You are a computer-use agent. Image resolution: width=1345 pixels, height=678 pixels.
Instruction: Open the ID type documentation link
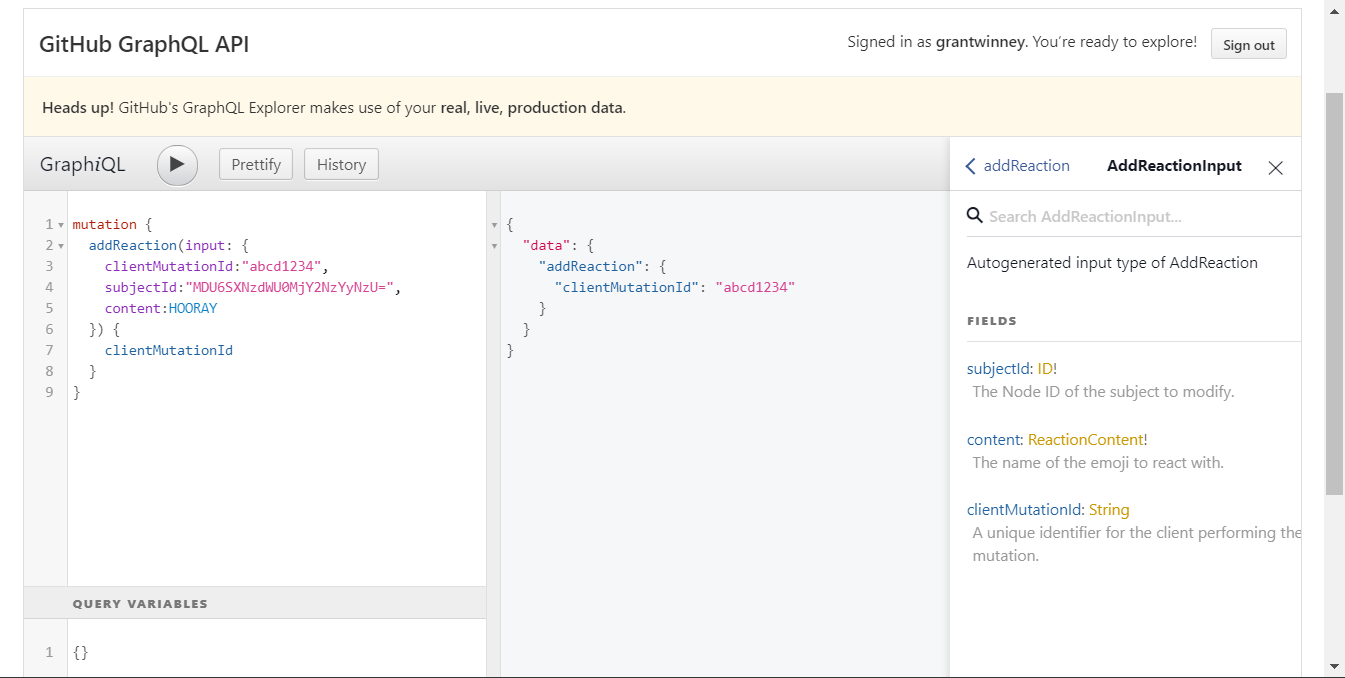pos(1044,369)
